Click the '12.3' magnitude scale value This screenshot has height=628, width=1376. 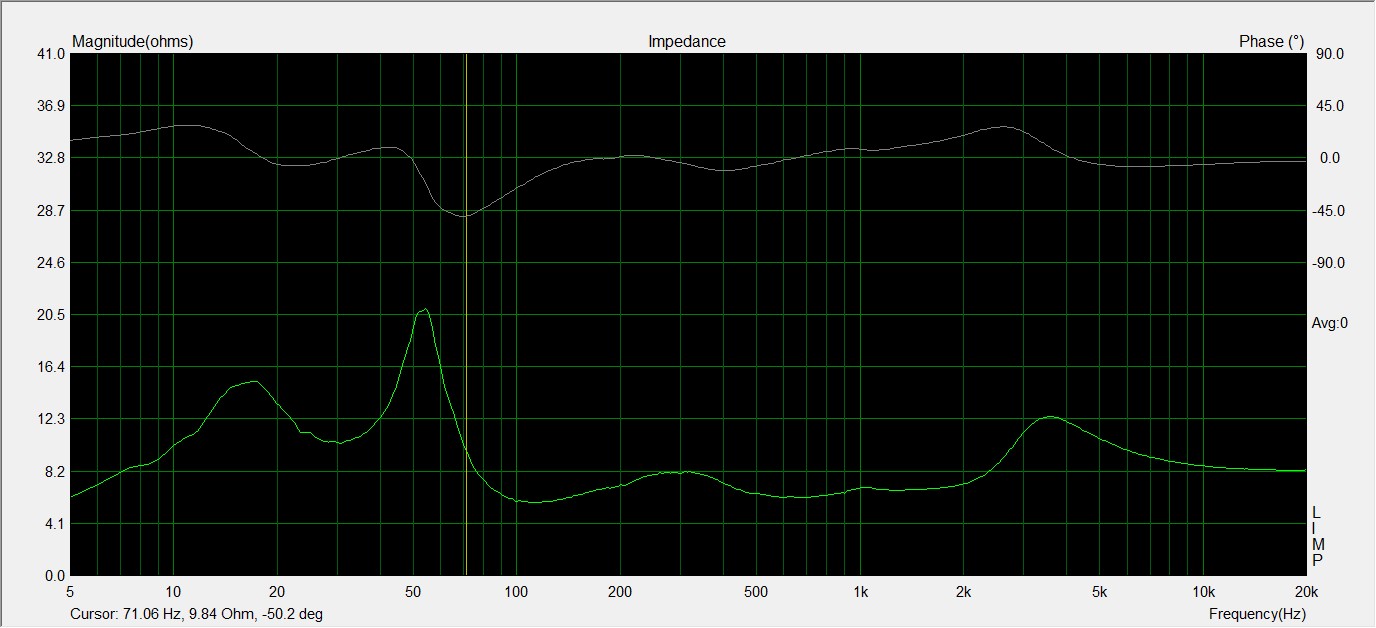51,419
